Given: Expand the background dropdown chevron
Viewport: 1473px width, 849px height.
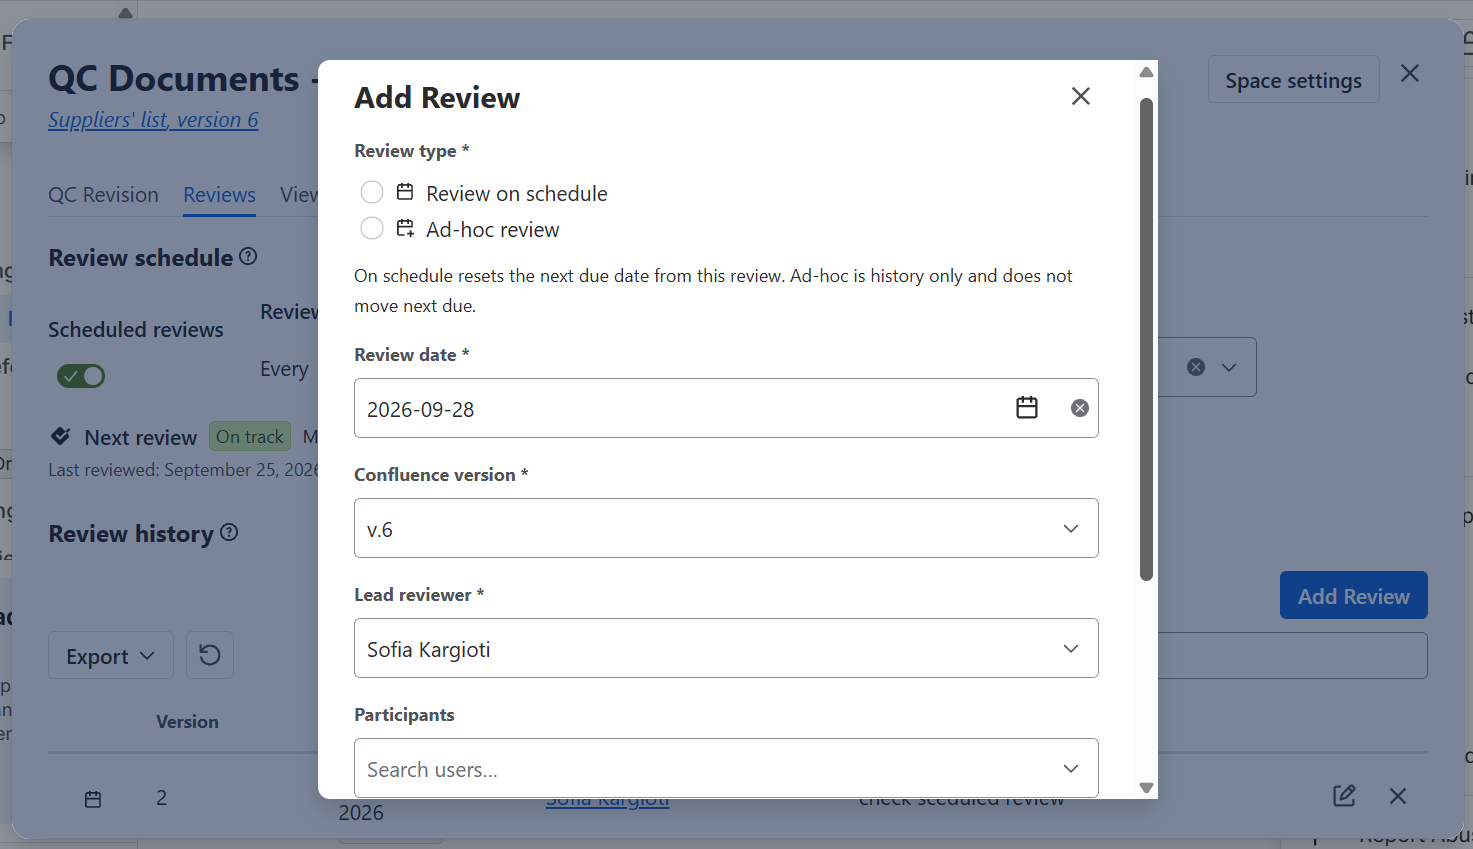Looking at the screenshot, I should click(1229, 367).
